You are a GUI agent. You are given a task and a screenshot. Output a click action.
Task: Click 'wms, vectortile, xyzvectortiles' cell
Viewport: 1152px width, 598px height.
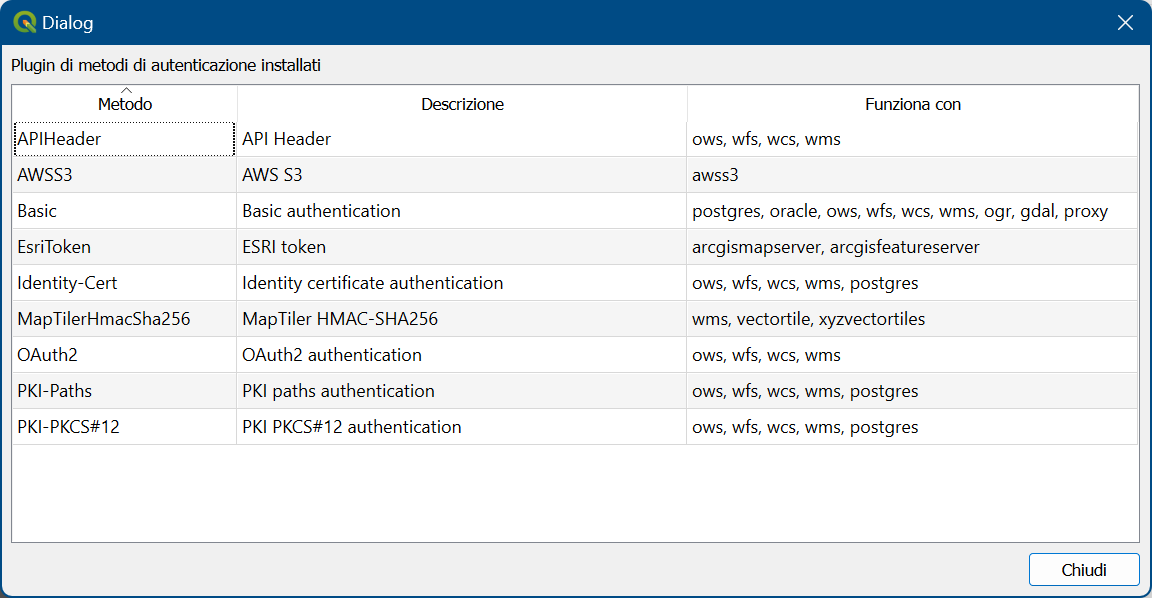(x=912, y=319)
